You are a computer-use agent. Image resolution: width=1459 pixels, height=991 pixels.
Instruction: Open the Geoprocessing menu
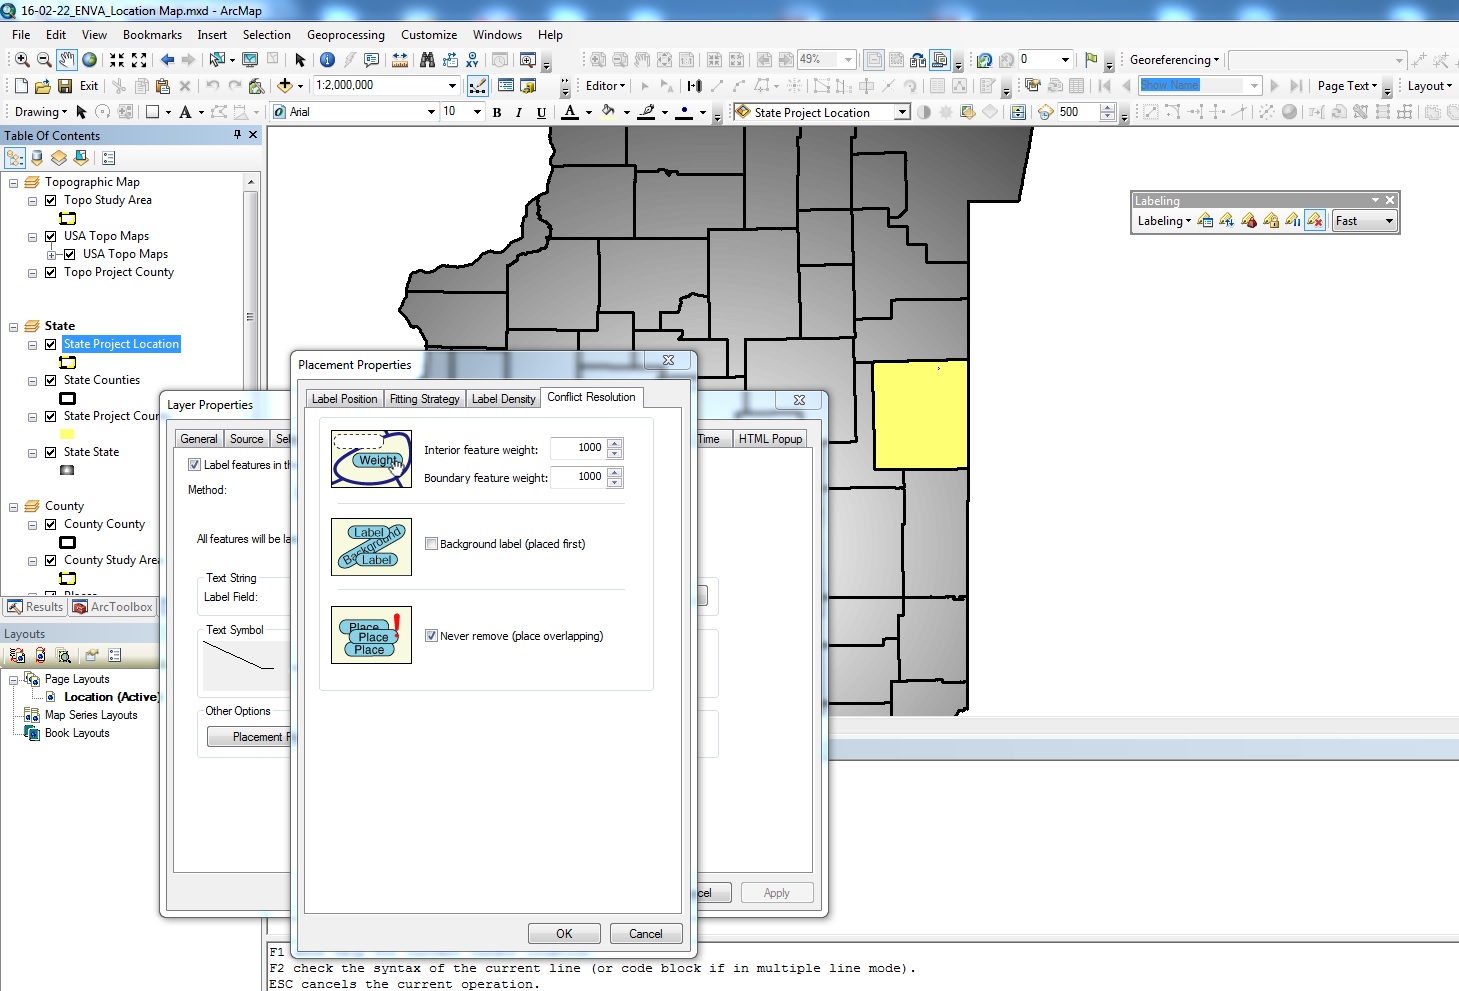pos(346,34)
